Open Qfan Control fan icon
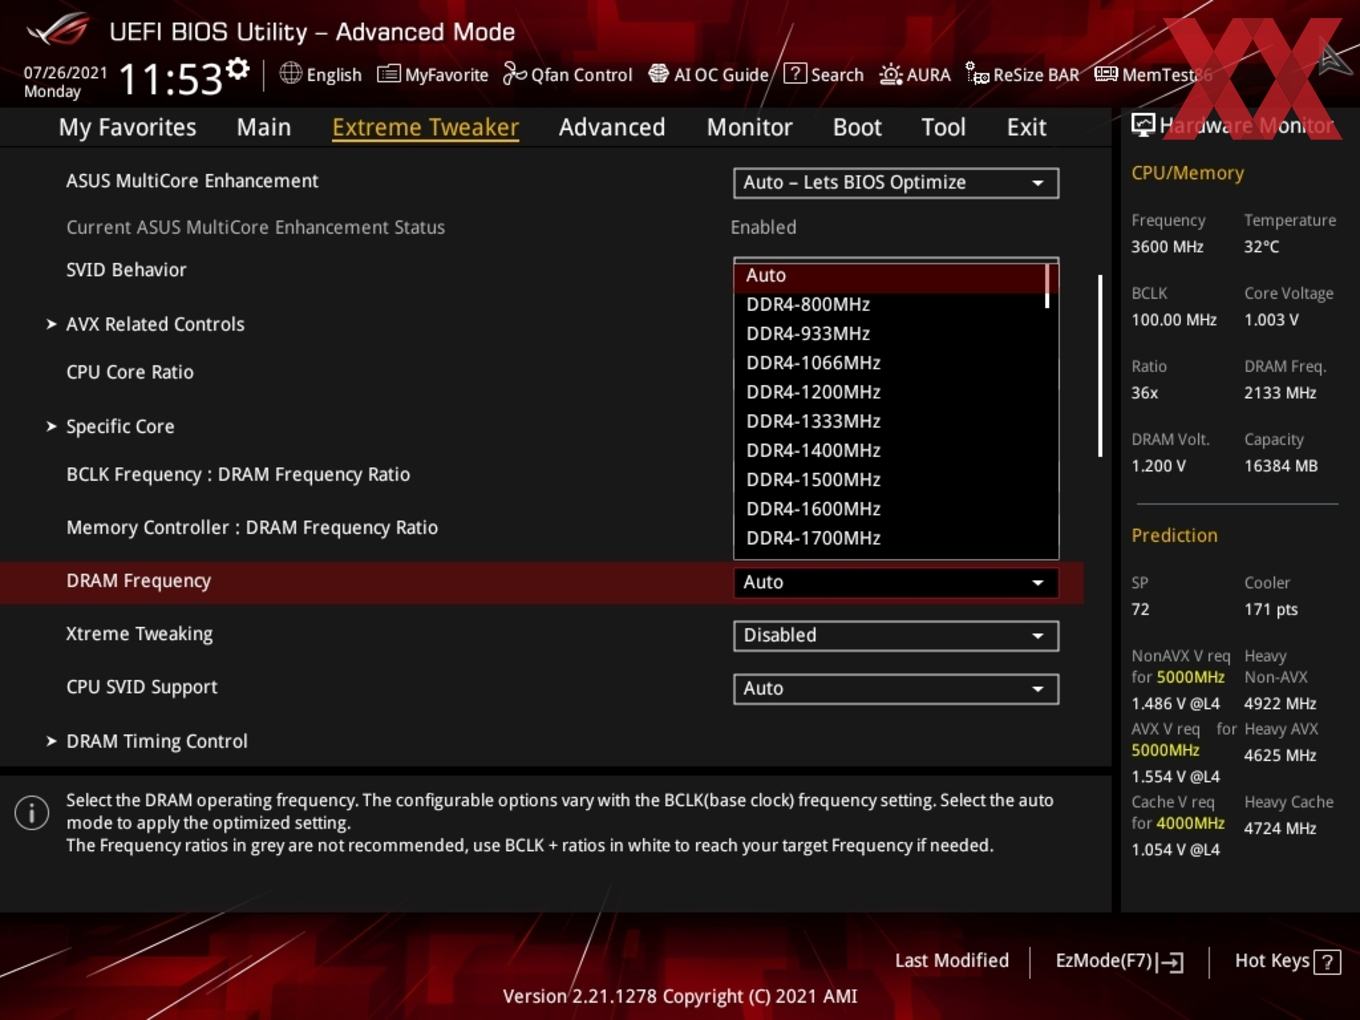The image size is (1360, 1020). pyautogui.click(x=514, y=74)
